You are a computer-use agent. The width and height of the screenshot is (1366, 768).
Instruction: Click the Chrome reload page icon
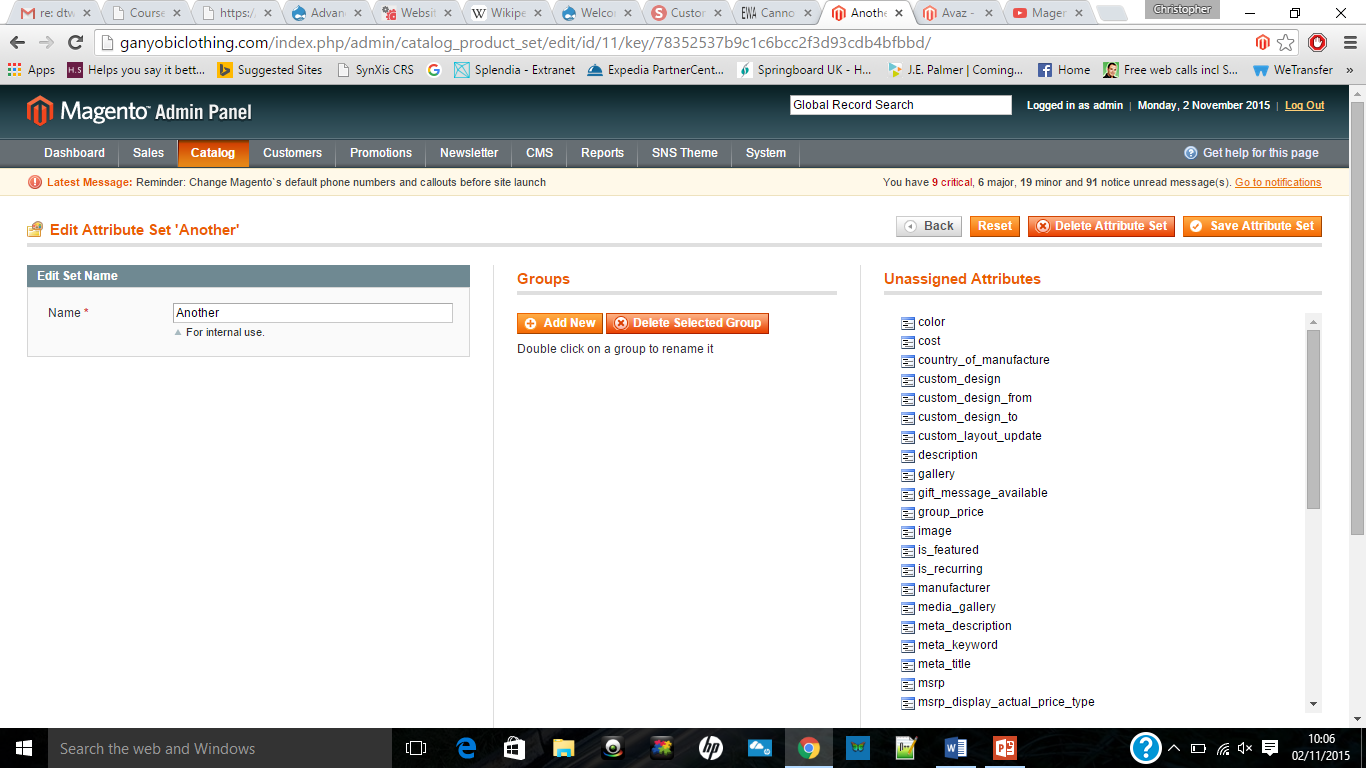click(75, 43)
